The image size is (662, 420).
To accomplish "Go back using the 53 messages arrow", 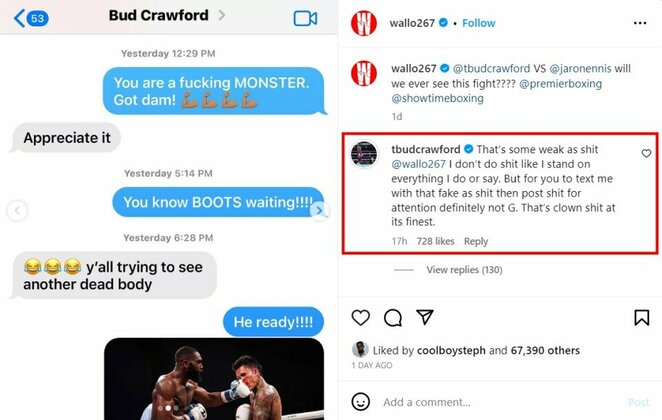I will (x=31, y=18).
